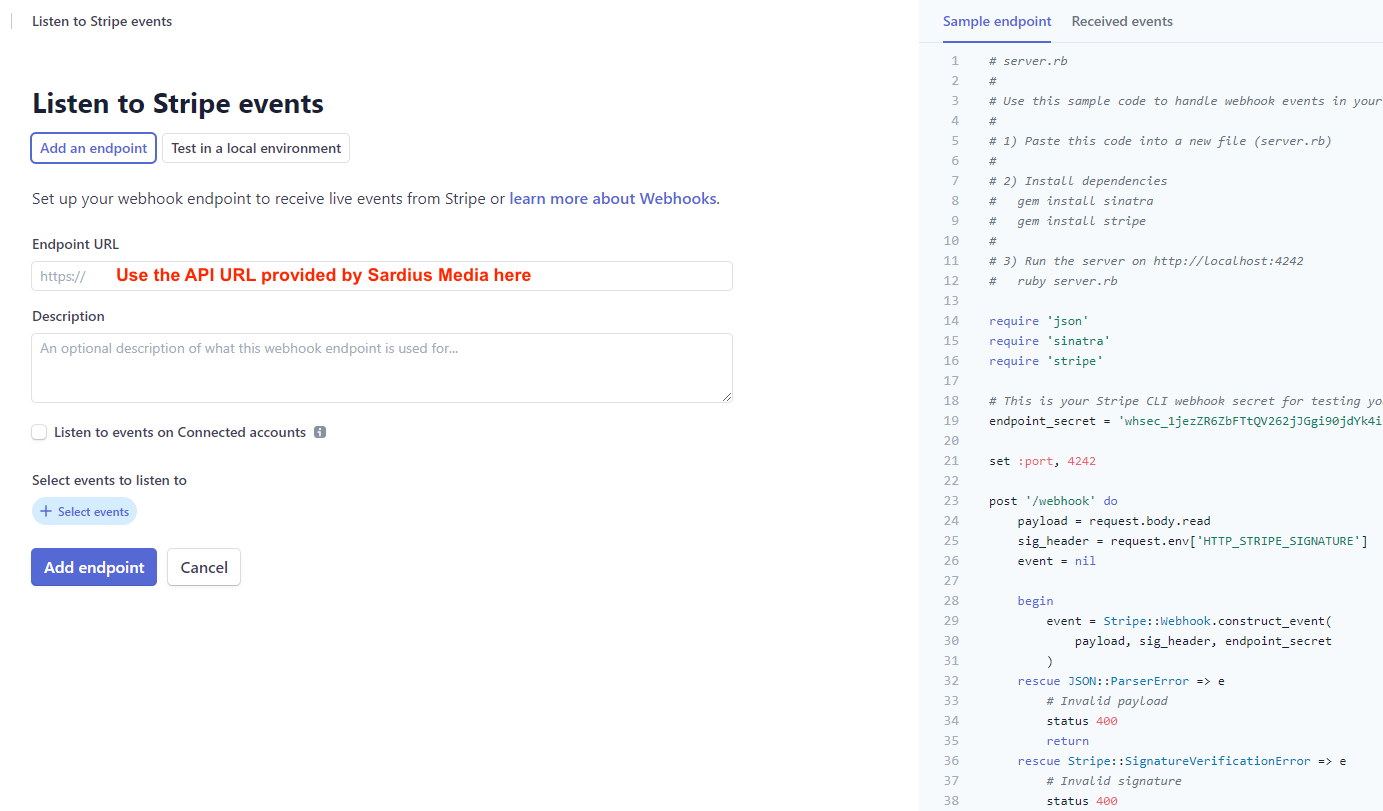Click the 'event = nil' code line
Viewport: 1383px width, 811px height.
[x=1057, y=561]
